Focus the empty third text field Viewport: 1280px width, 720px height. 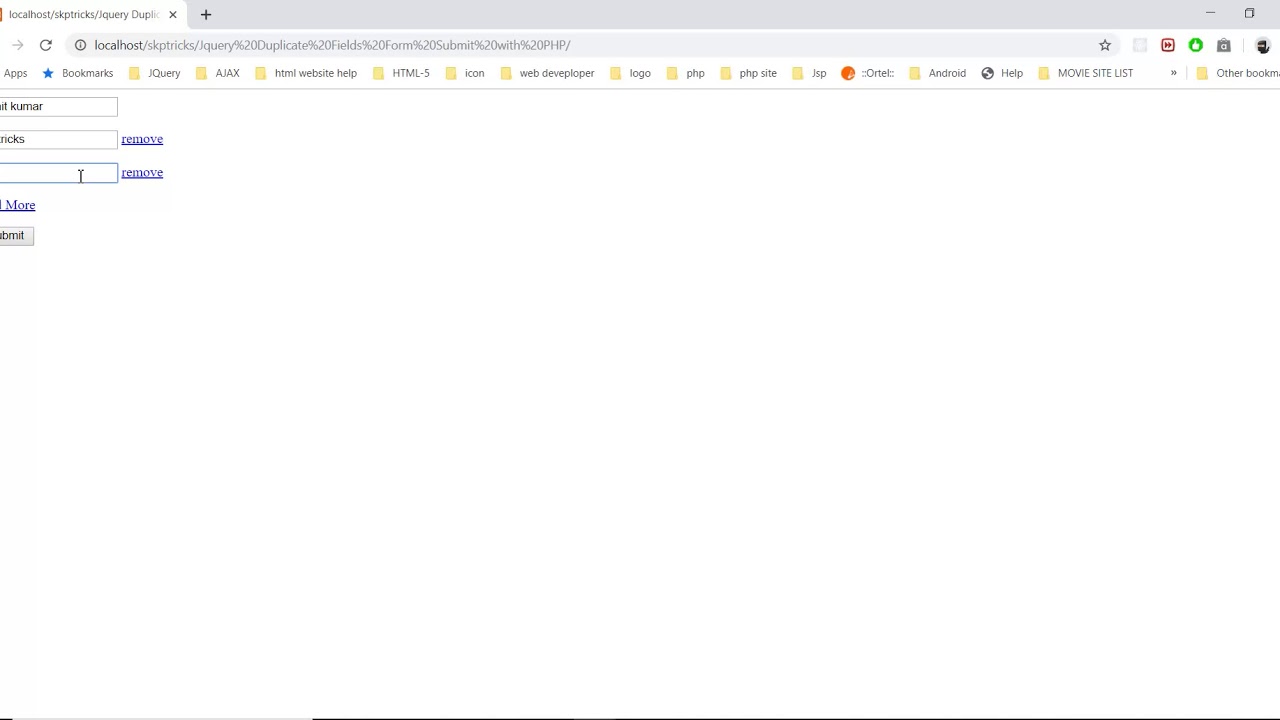pyautogui.click(x=58, y=173)
